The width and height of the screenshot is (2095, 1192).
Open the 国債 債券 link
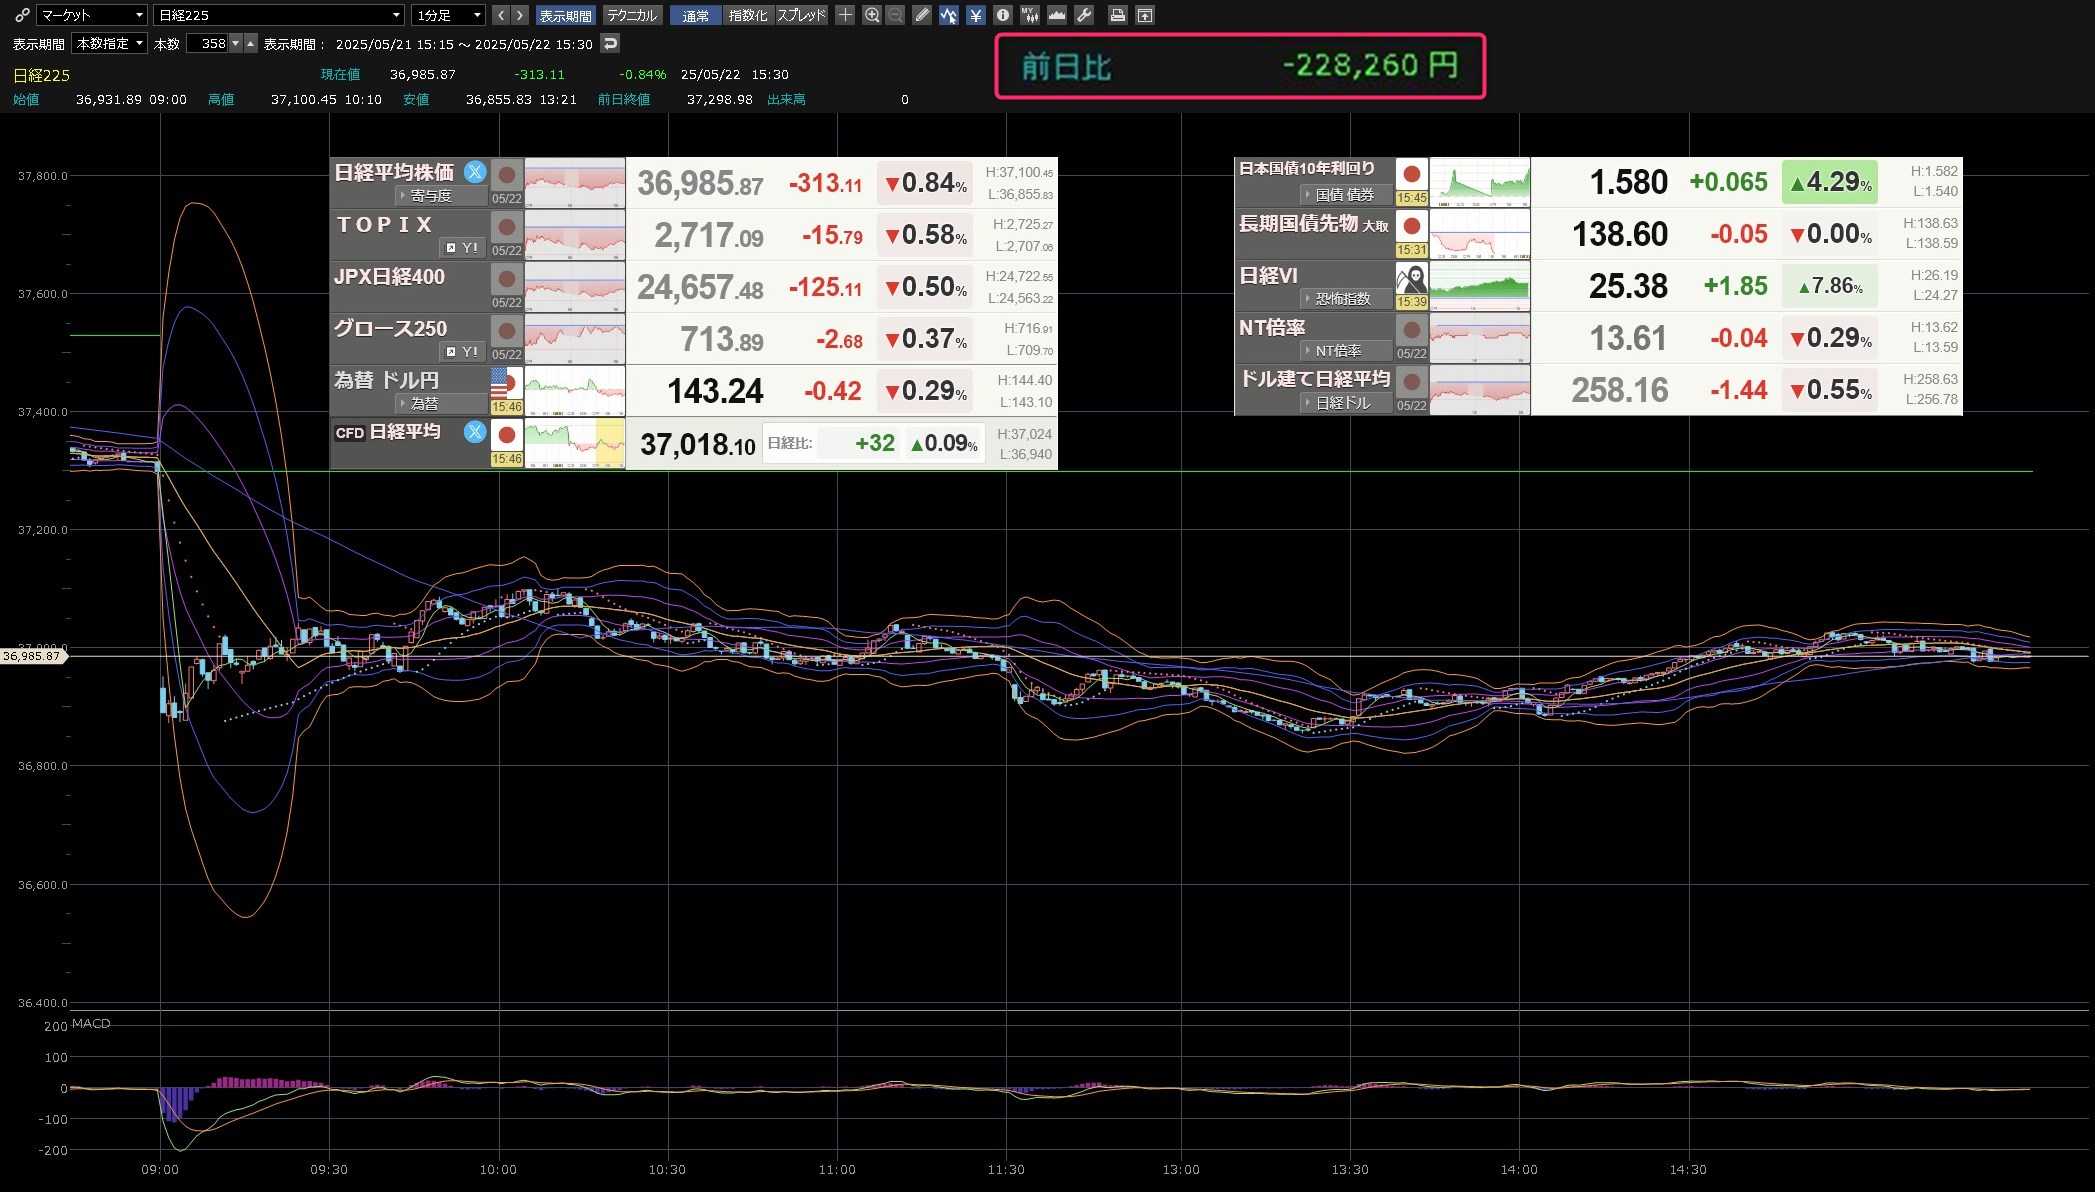click(1346, 194)
